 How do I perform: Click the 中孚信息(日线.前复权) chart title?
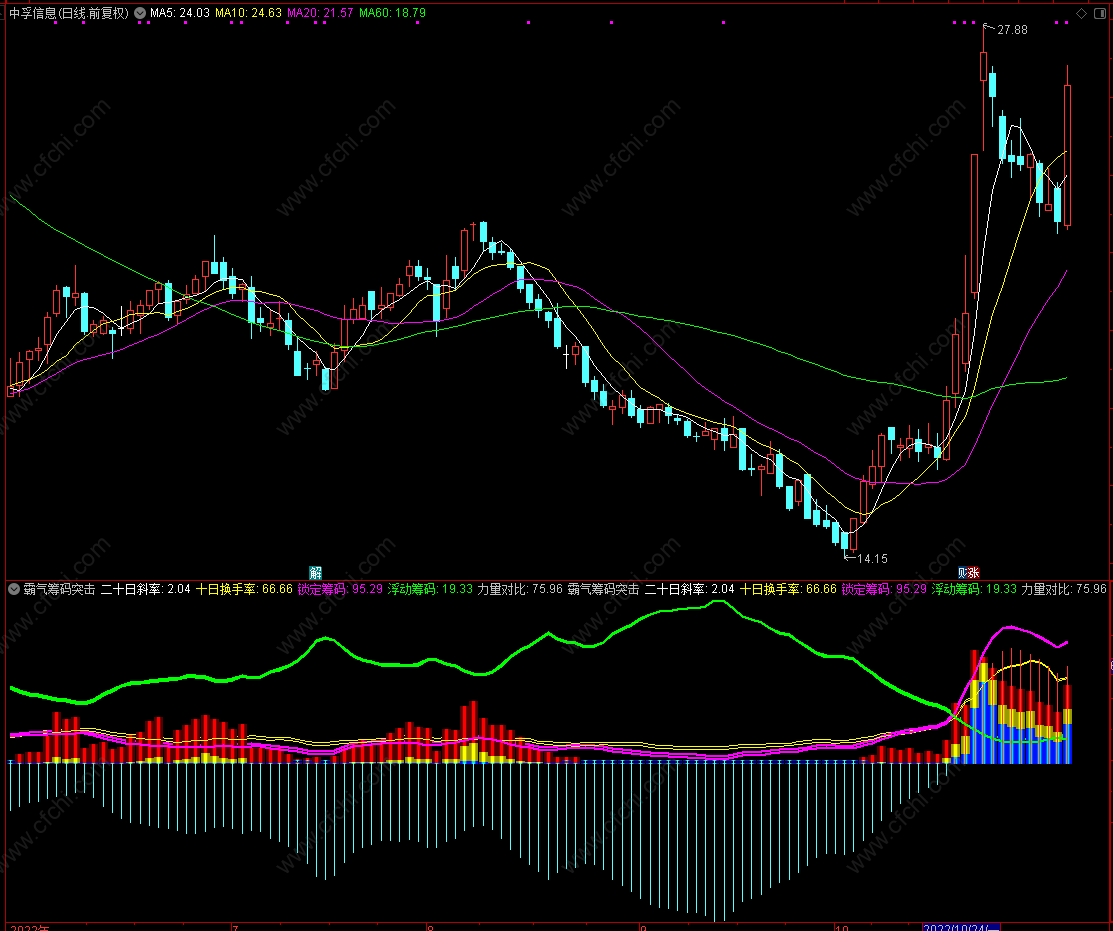click(x=68, y=13)
